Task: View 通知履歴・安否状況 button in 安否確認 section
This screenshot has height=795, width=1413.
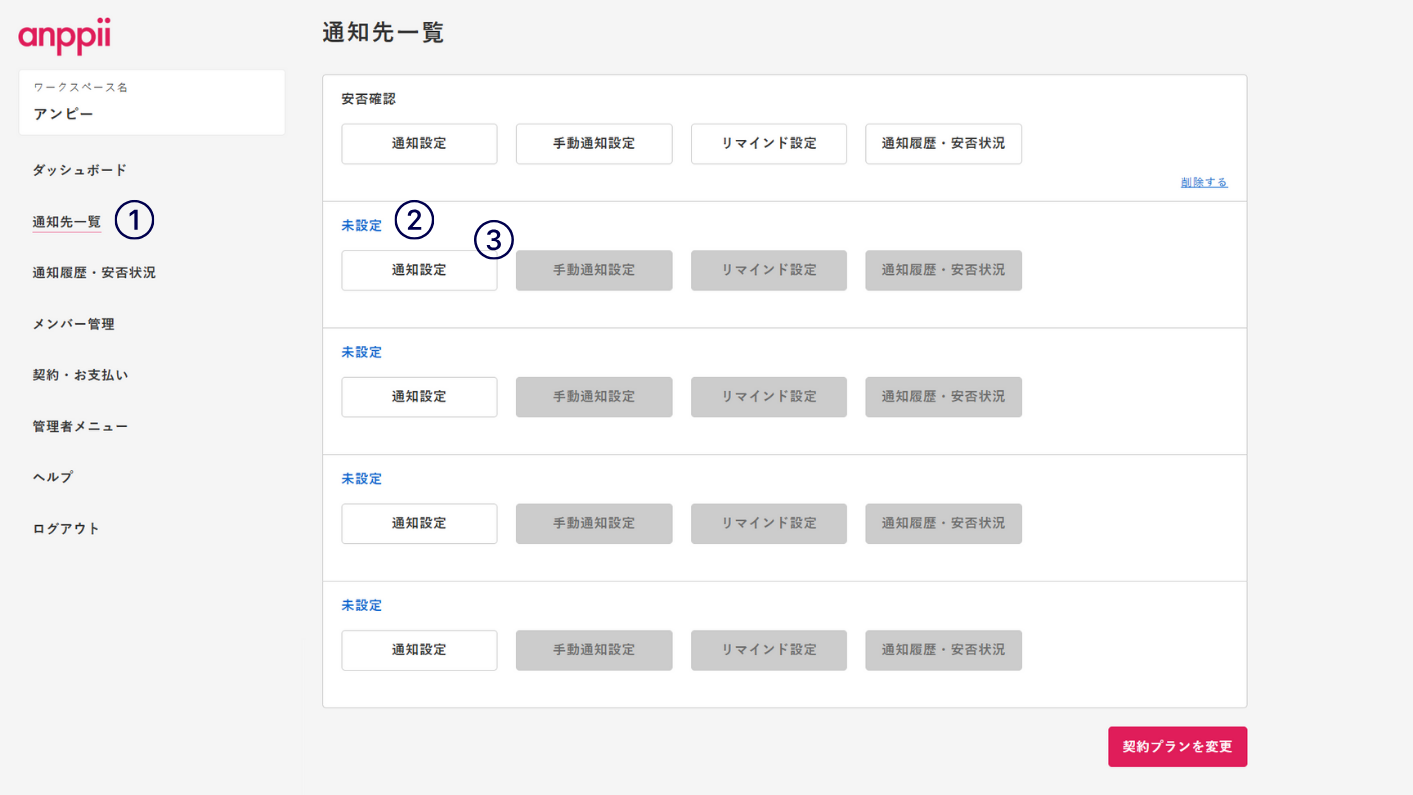Action: click(x=943, y=144)
